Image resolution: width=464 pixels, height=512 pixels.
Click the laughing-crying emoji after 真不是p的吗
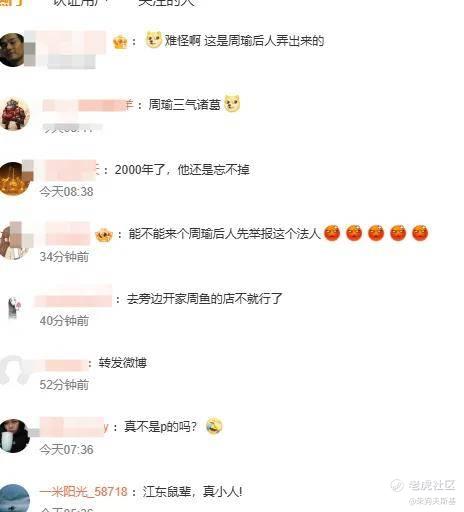[214, 426]
